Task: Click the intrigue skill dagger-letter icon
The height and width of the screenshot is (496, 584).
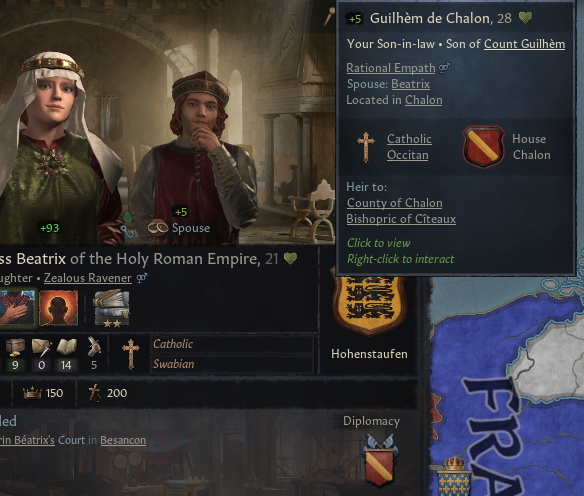Action: (41, 347)
